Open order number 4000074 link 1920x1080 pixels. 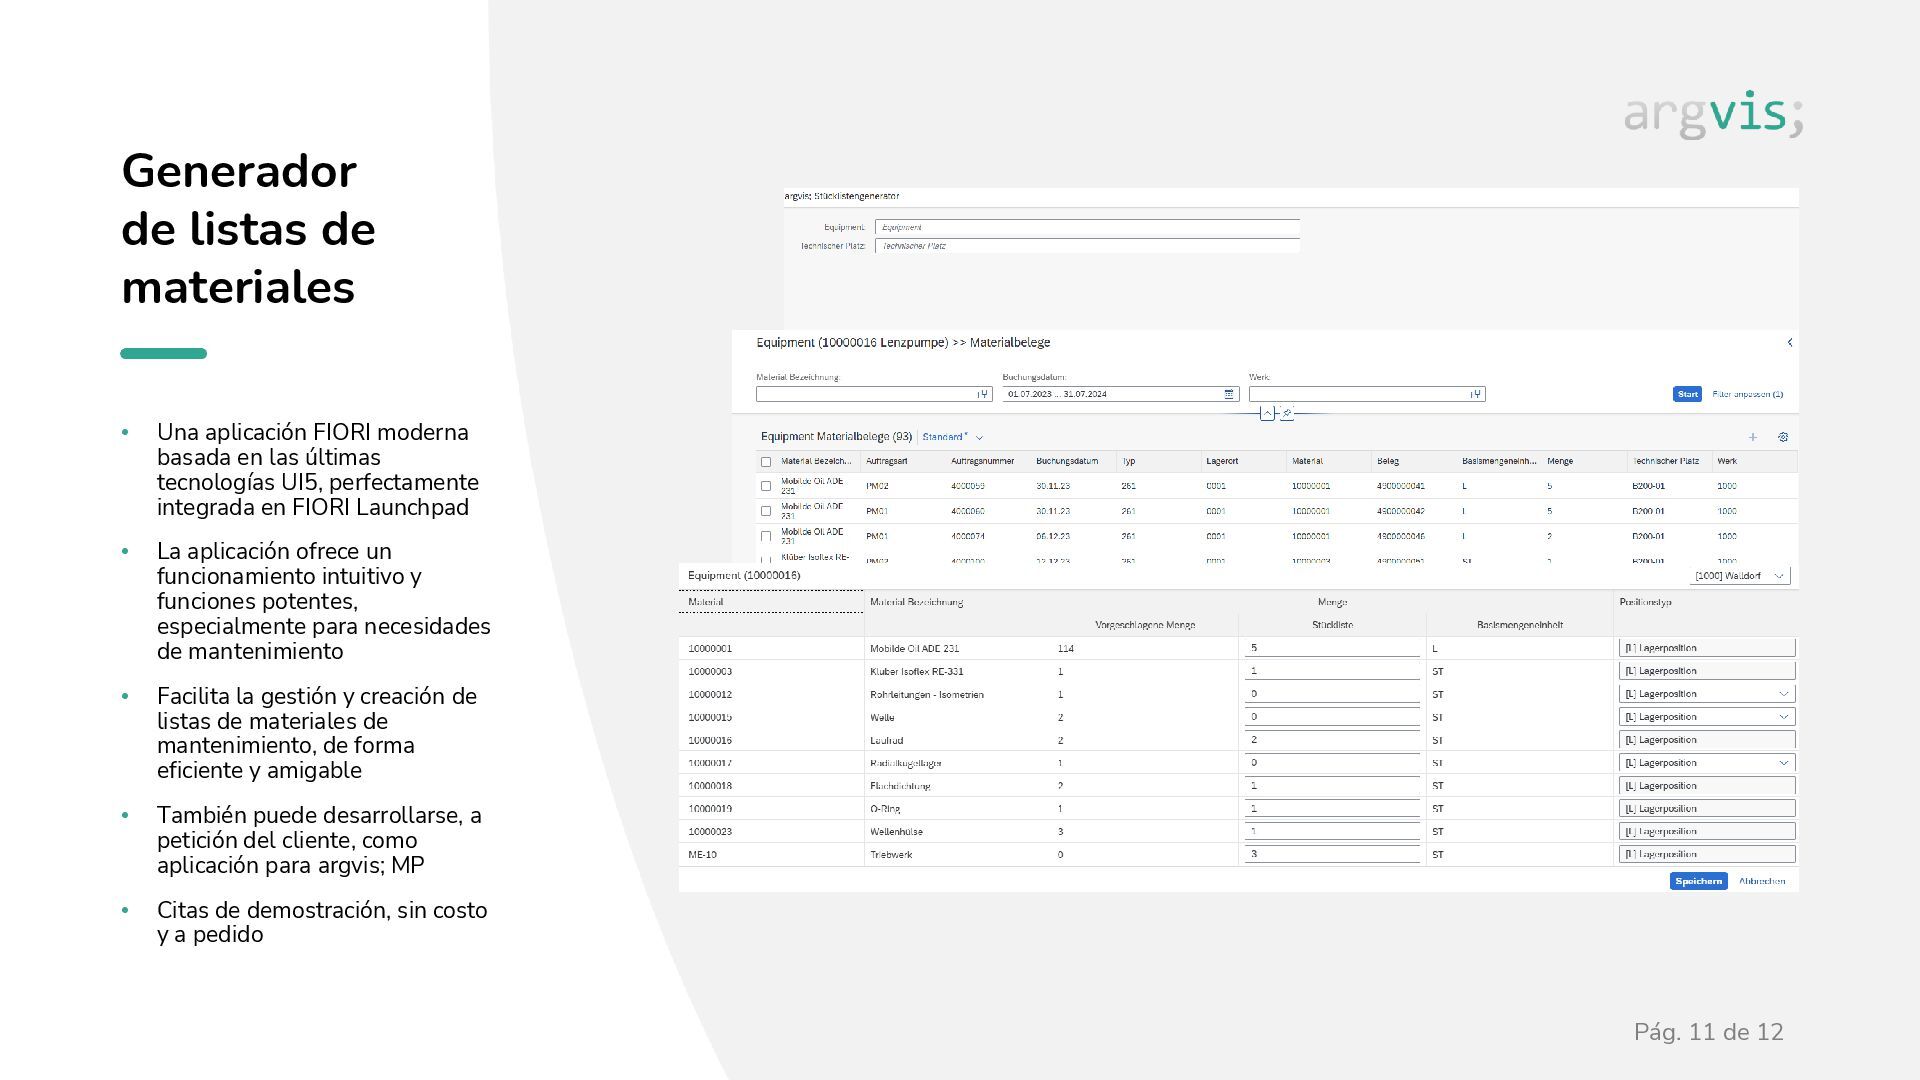click(967, 537)
